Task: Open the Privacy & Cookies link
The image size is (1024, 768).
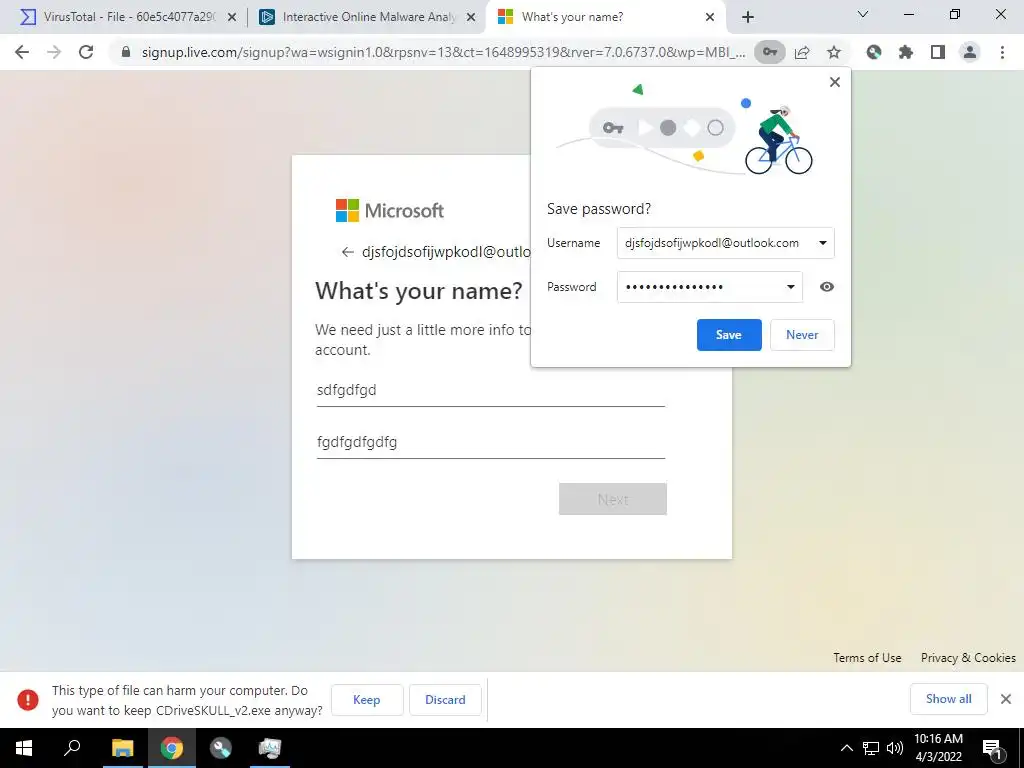Action: click(968, 658)
